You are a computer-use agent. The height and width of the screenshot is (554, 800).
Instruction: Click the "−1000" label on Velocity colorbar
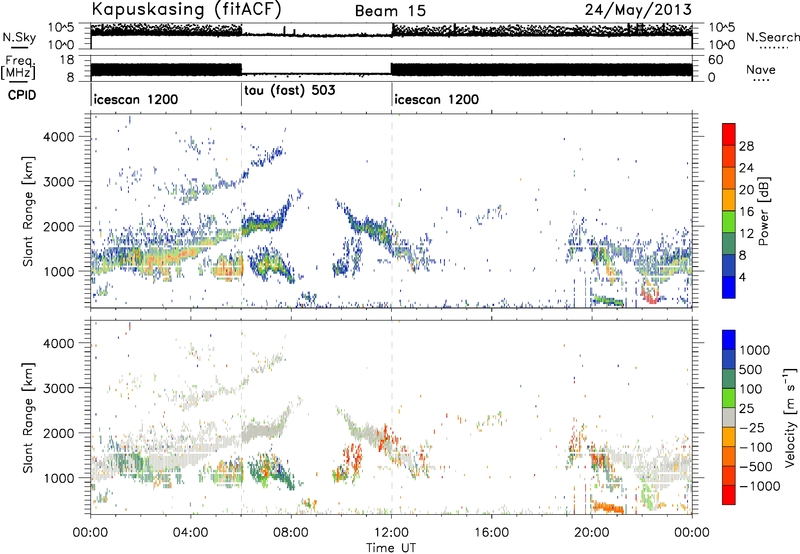760,486
